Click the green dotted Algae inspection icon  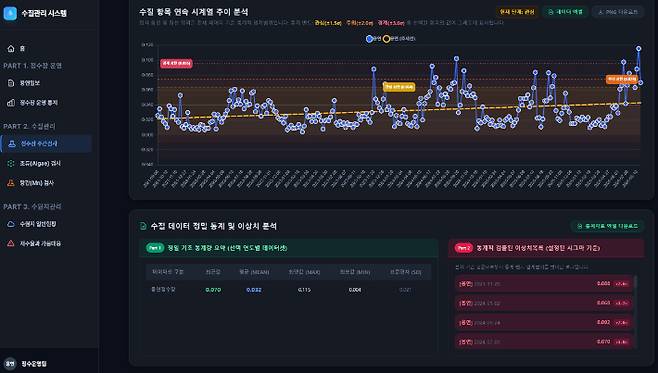pos(11,163)
